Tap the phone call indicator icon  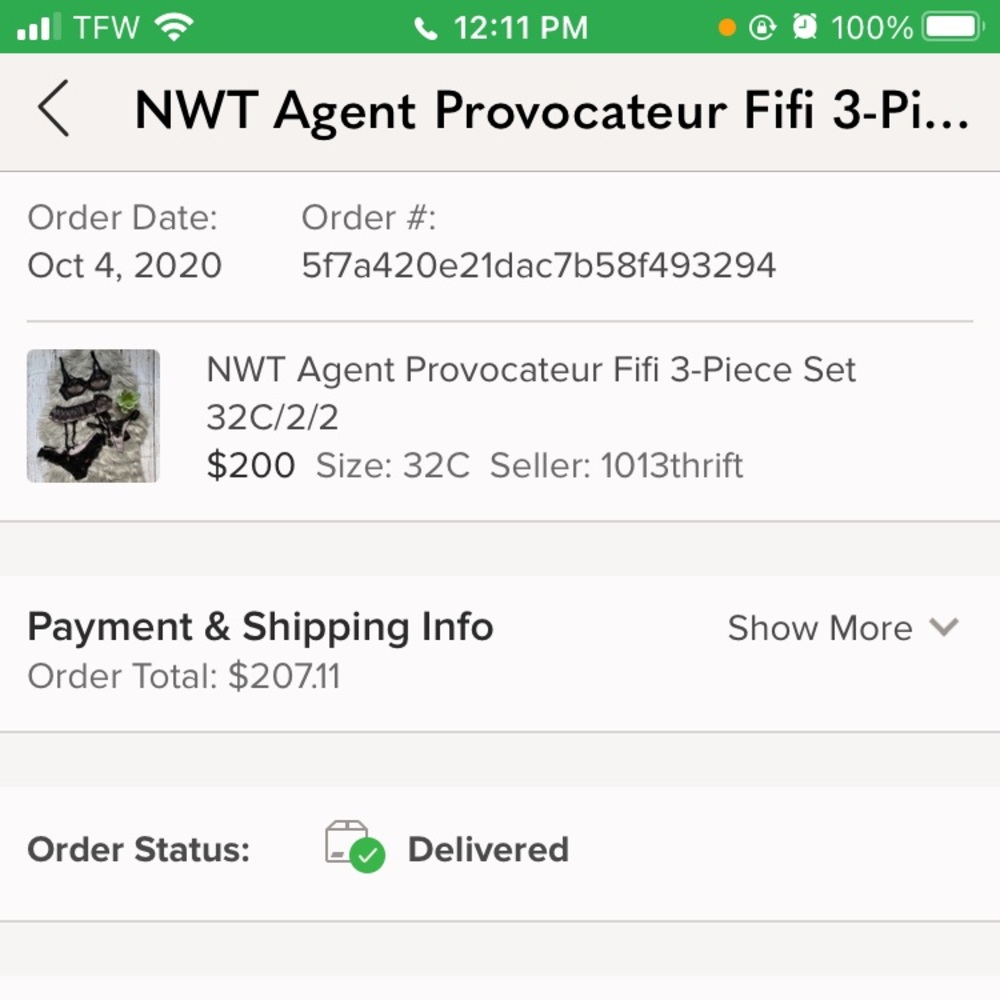pyautogui.click(x=426, y=29)
